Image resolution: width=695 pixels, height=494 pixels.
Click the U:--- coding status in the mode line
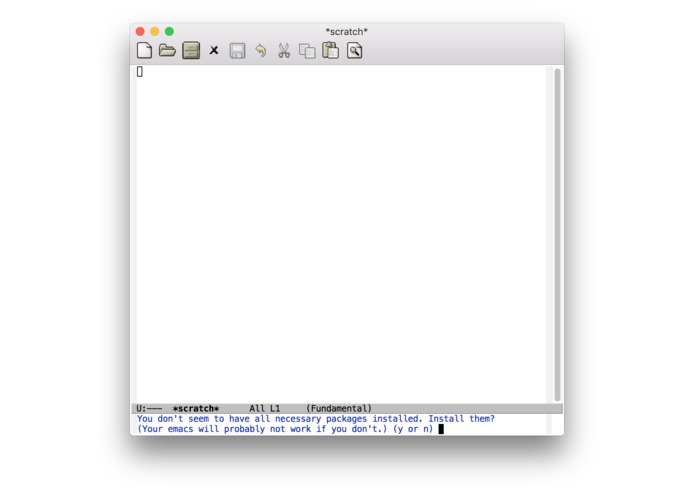[149, 408]
